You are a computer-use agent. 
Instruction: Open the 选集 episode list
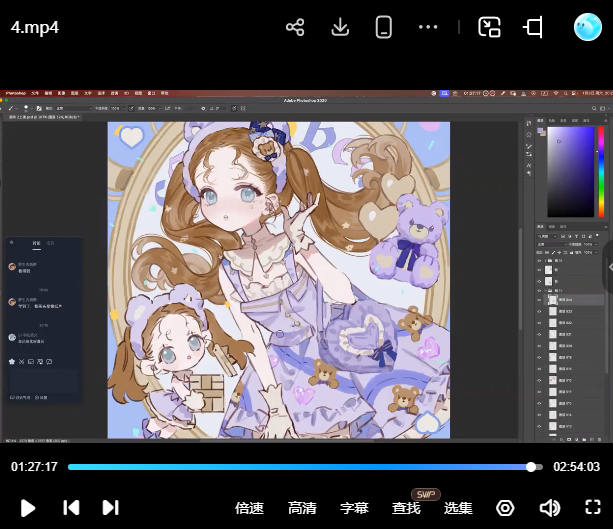tap(458, 508)
